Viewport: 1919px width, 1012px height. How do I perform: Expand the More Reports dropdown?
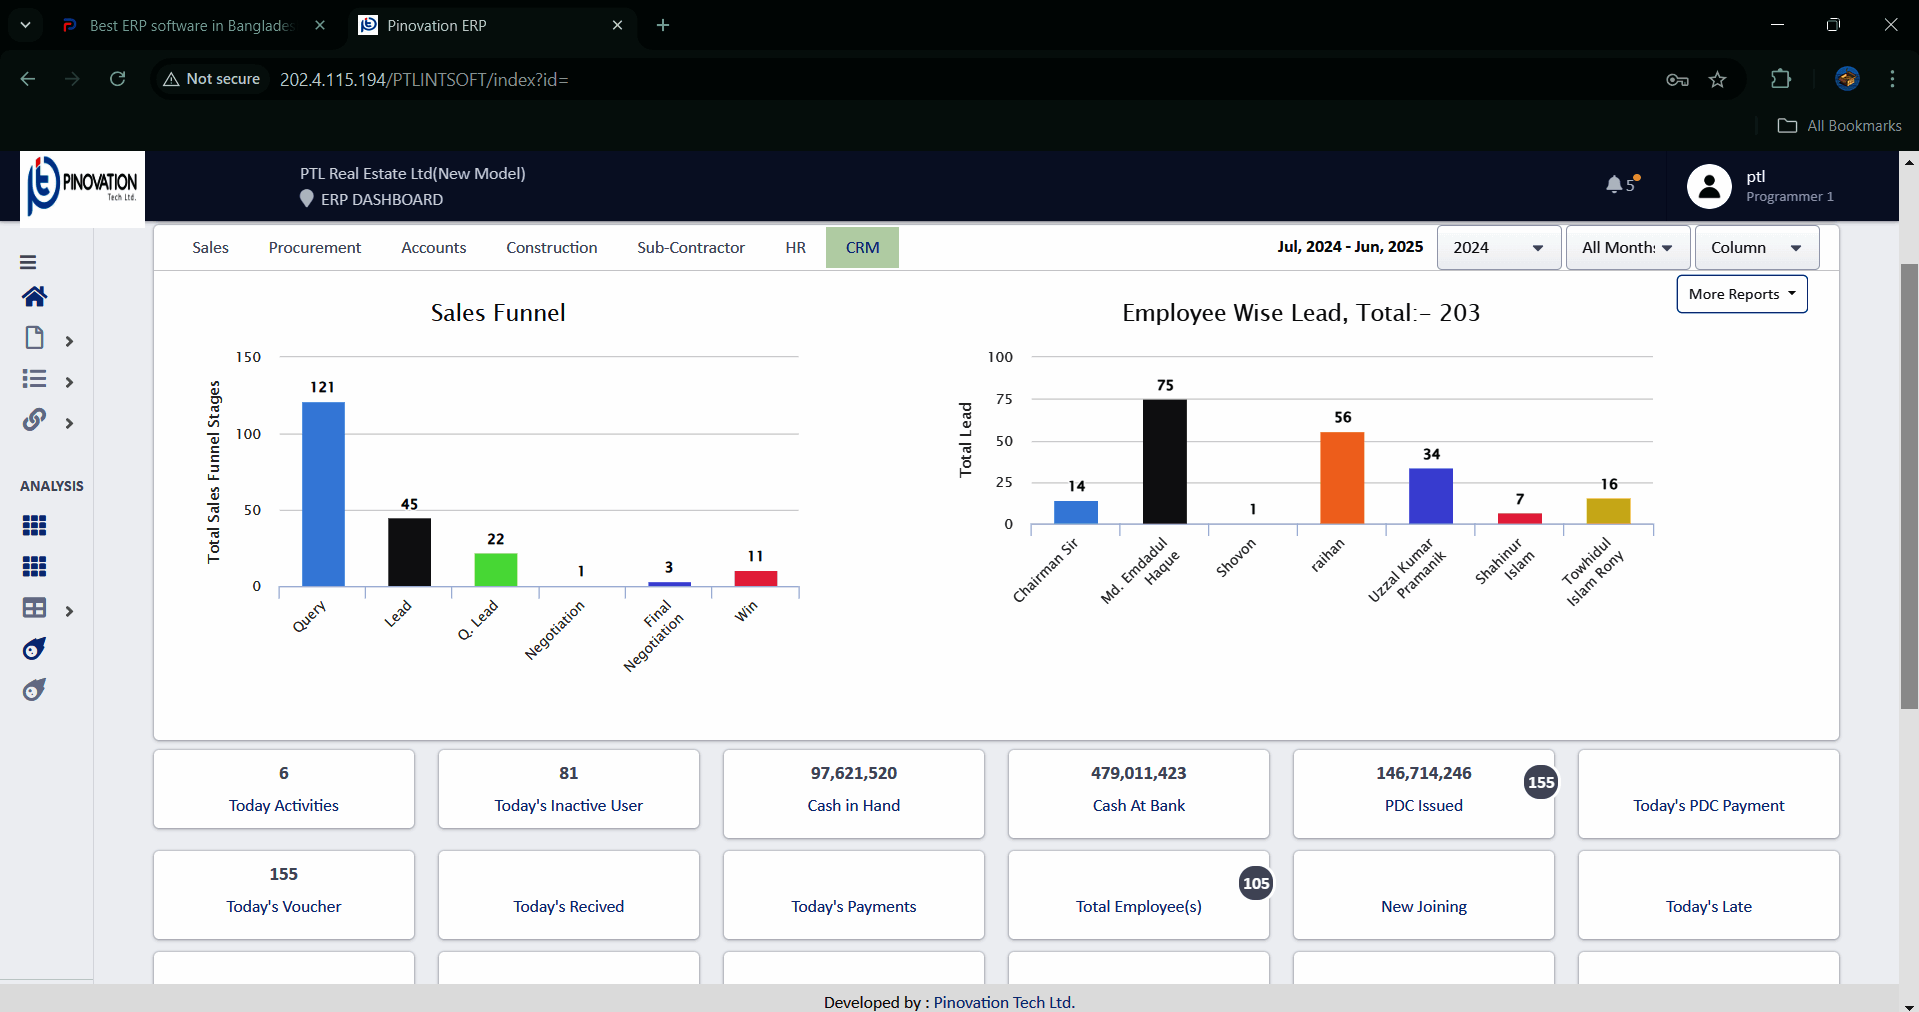coord(1741,294)
